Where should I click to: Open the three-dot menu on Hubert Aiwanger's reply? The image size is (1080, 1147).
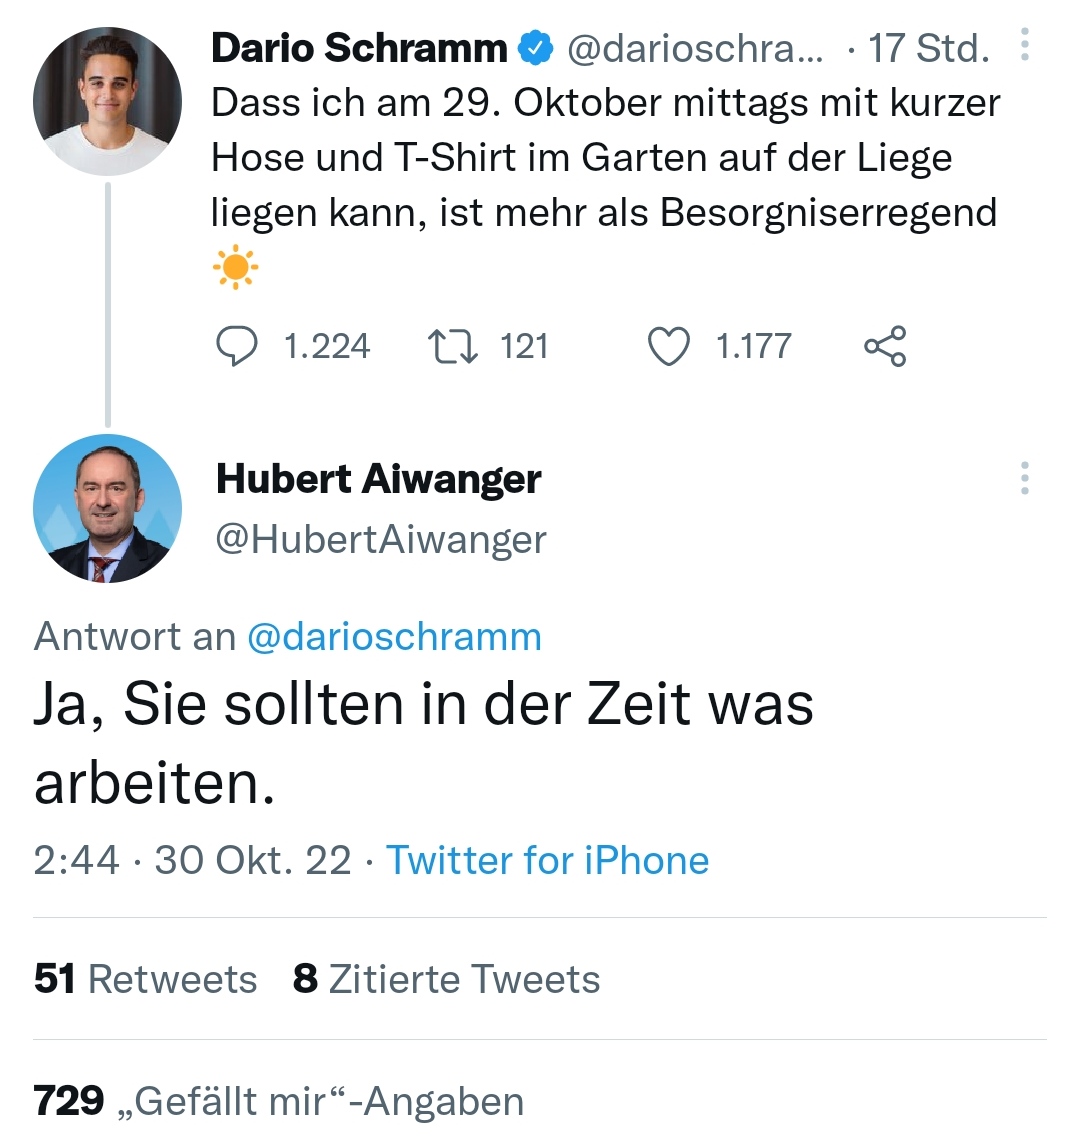1024,479
